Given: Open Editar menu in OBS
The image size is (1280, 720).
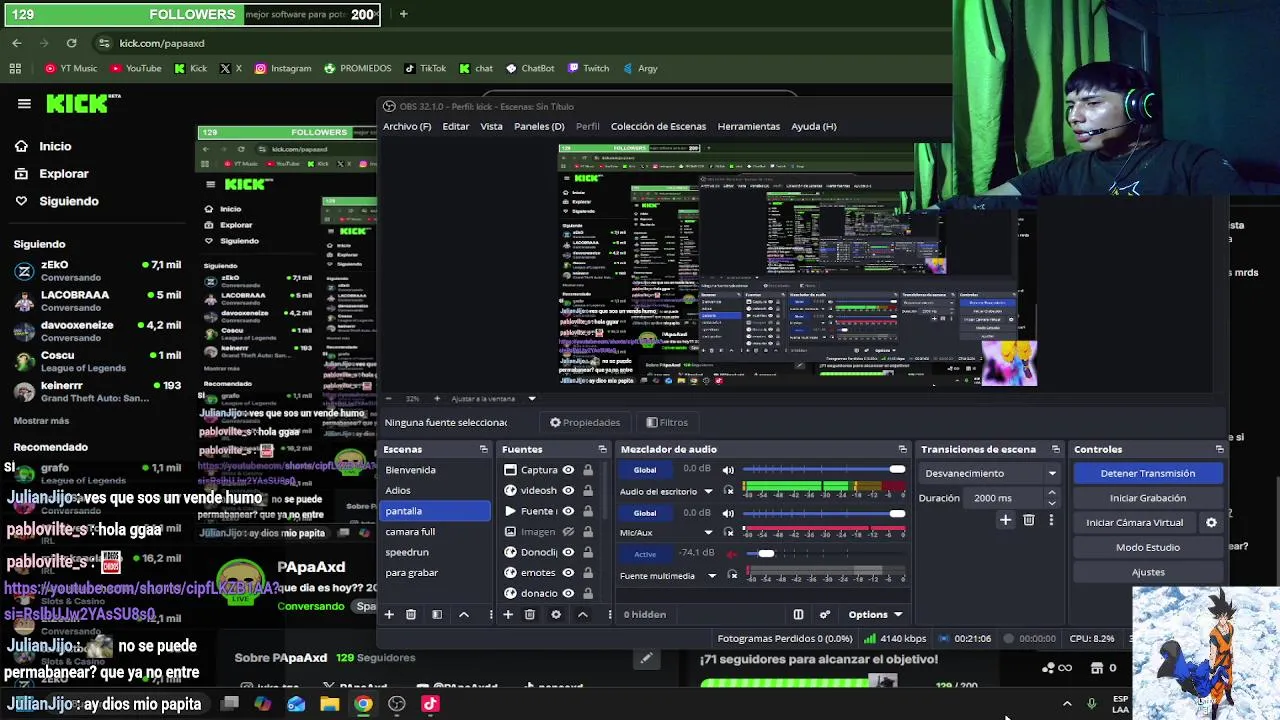Looking at the screenshot, I should [x=456, y=126].
